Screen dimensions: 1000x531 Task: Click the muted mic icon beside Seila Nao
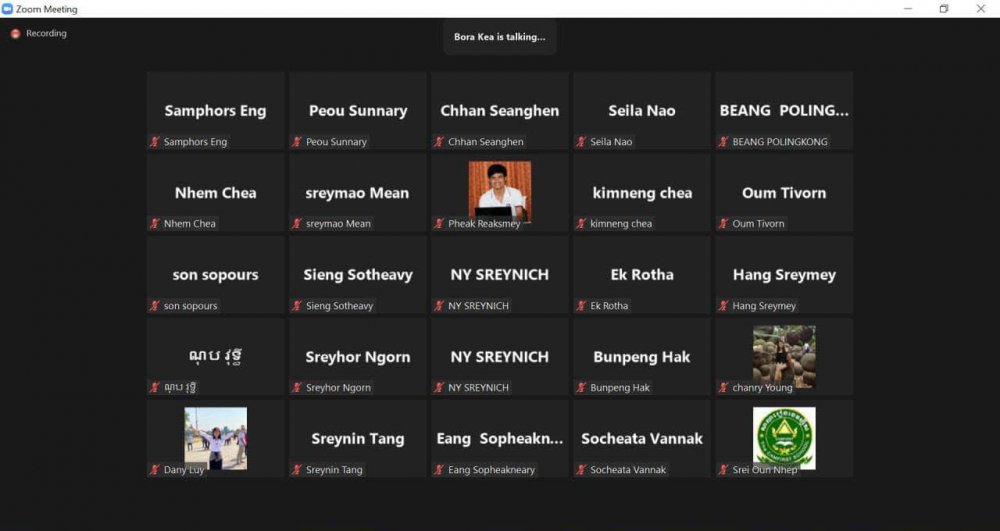[x=581, y=142]
